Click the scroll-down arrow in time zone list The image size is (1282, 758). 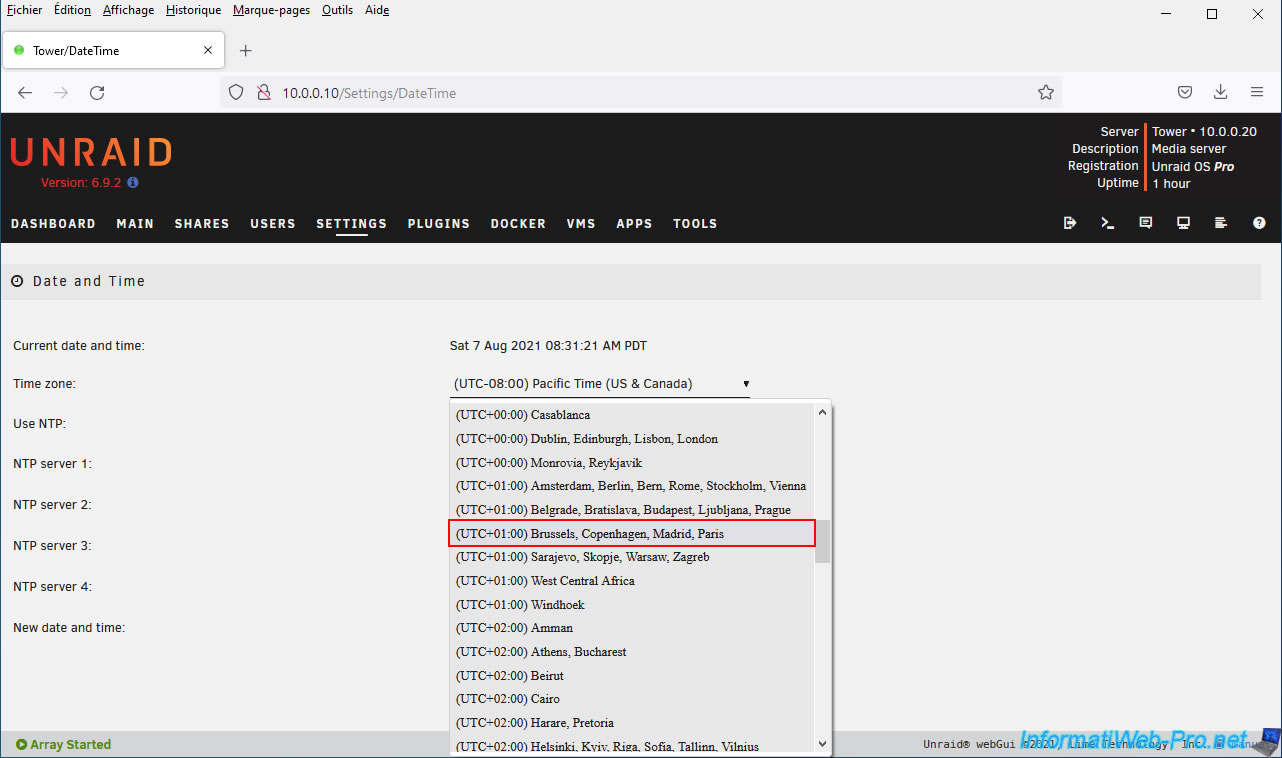[822, 743]
